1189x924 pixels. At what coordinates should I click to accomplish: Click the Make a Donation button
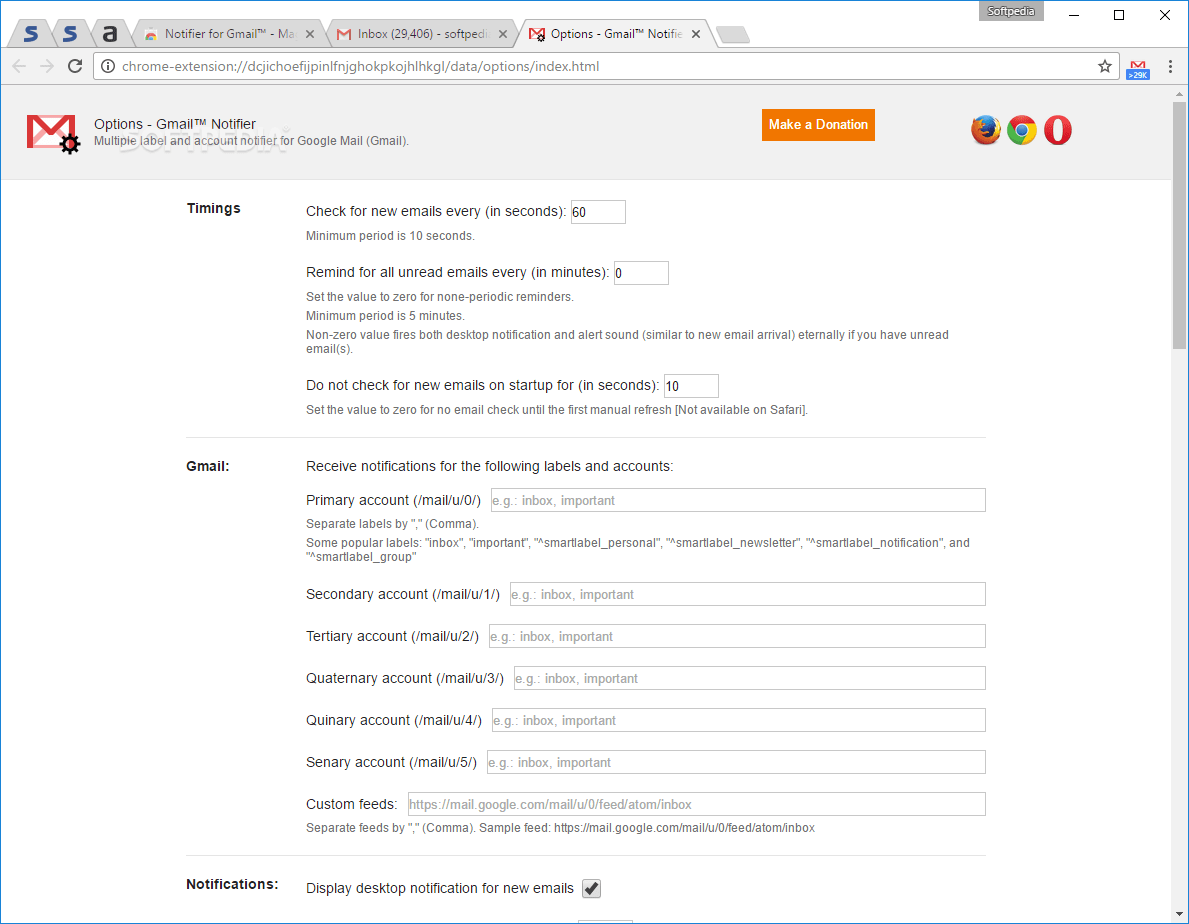pyautogui.click(x=818, y=125)
